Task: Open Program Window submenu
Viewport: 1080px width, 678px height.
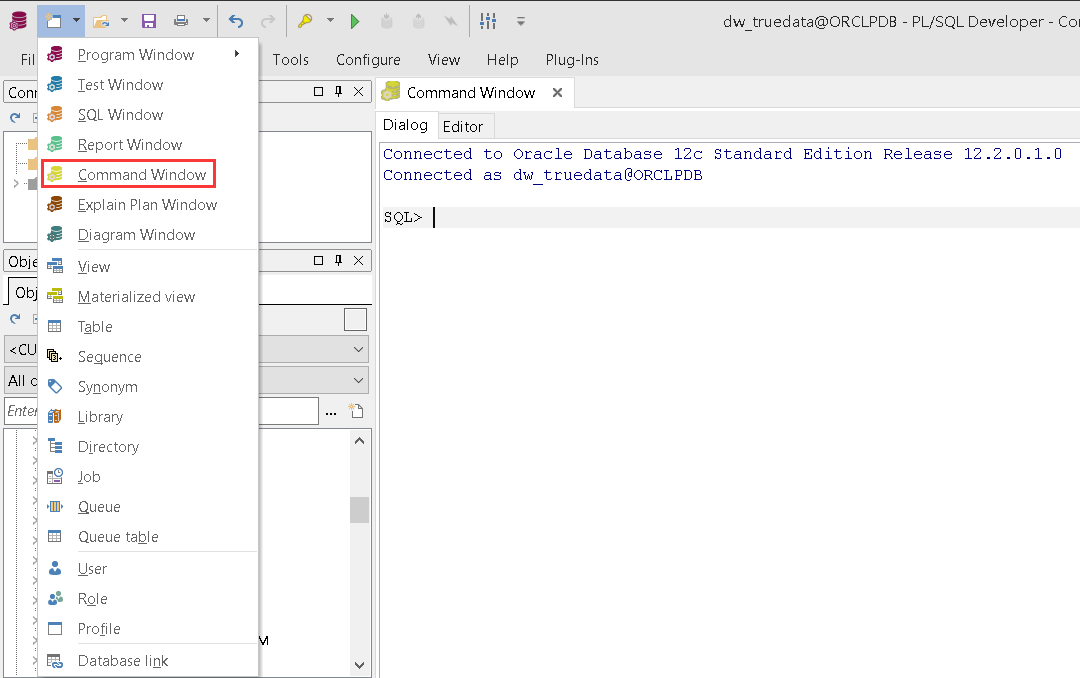Action: [148, 54]
